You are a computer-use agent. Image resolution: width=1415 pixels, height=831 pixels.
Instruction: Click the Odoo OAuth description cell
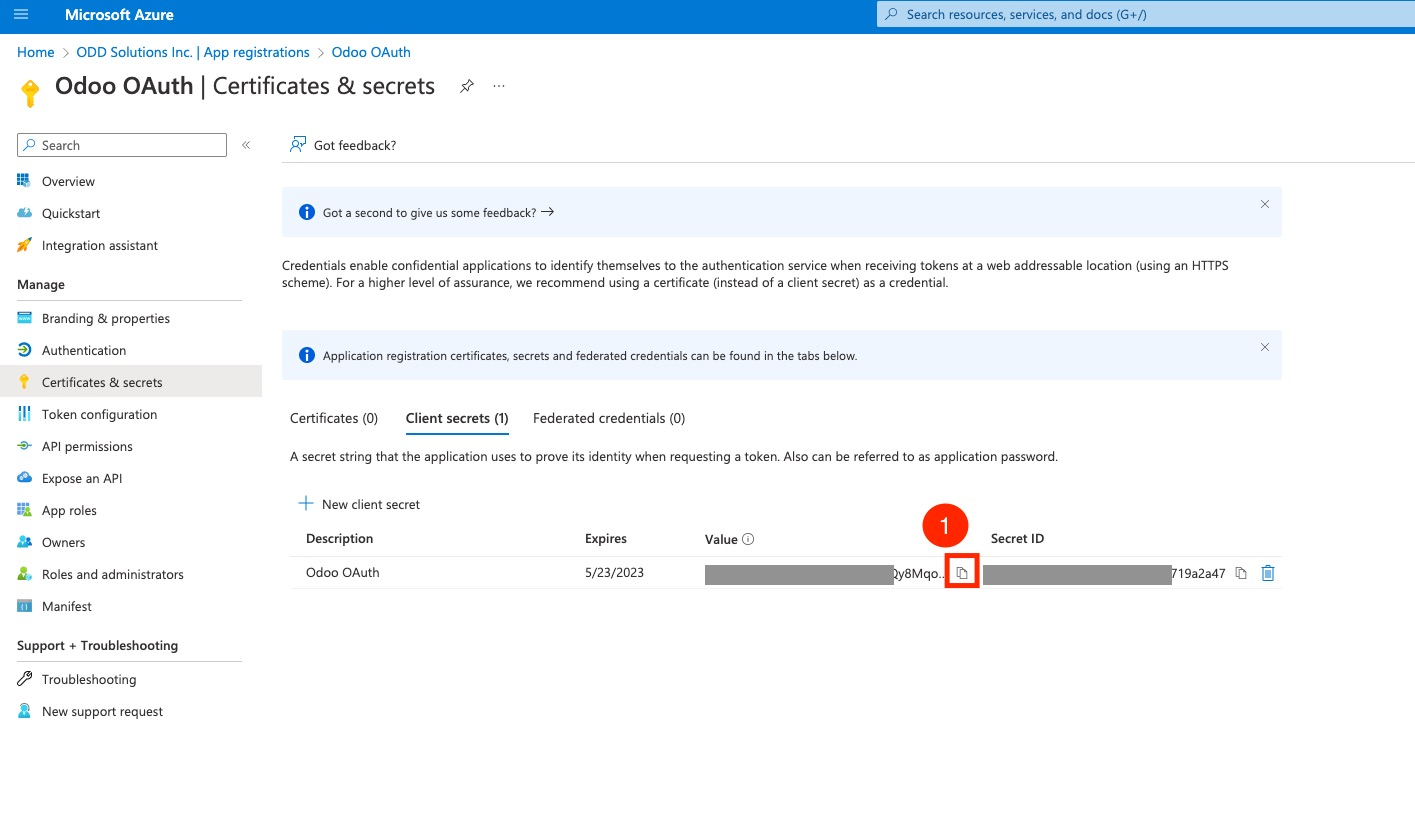click(x=343, y=573)
